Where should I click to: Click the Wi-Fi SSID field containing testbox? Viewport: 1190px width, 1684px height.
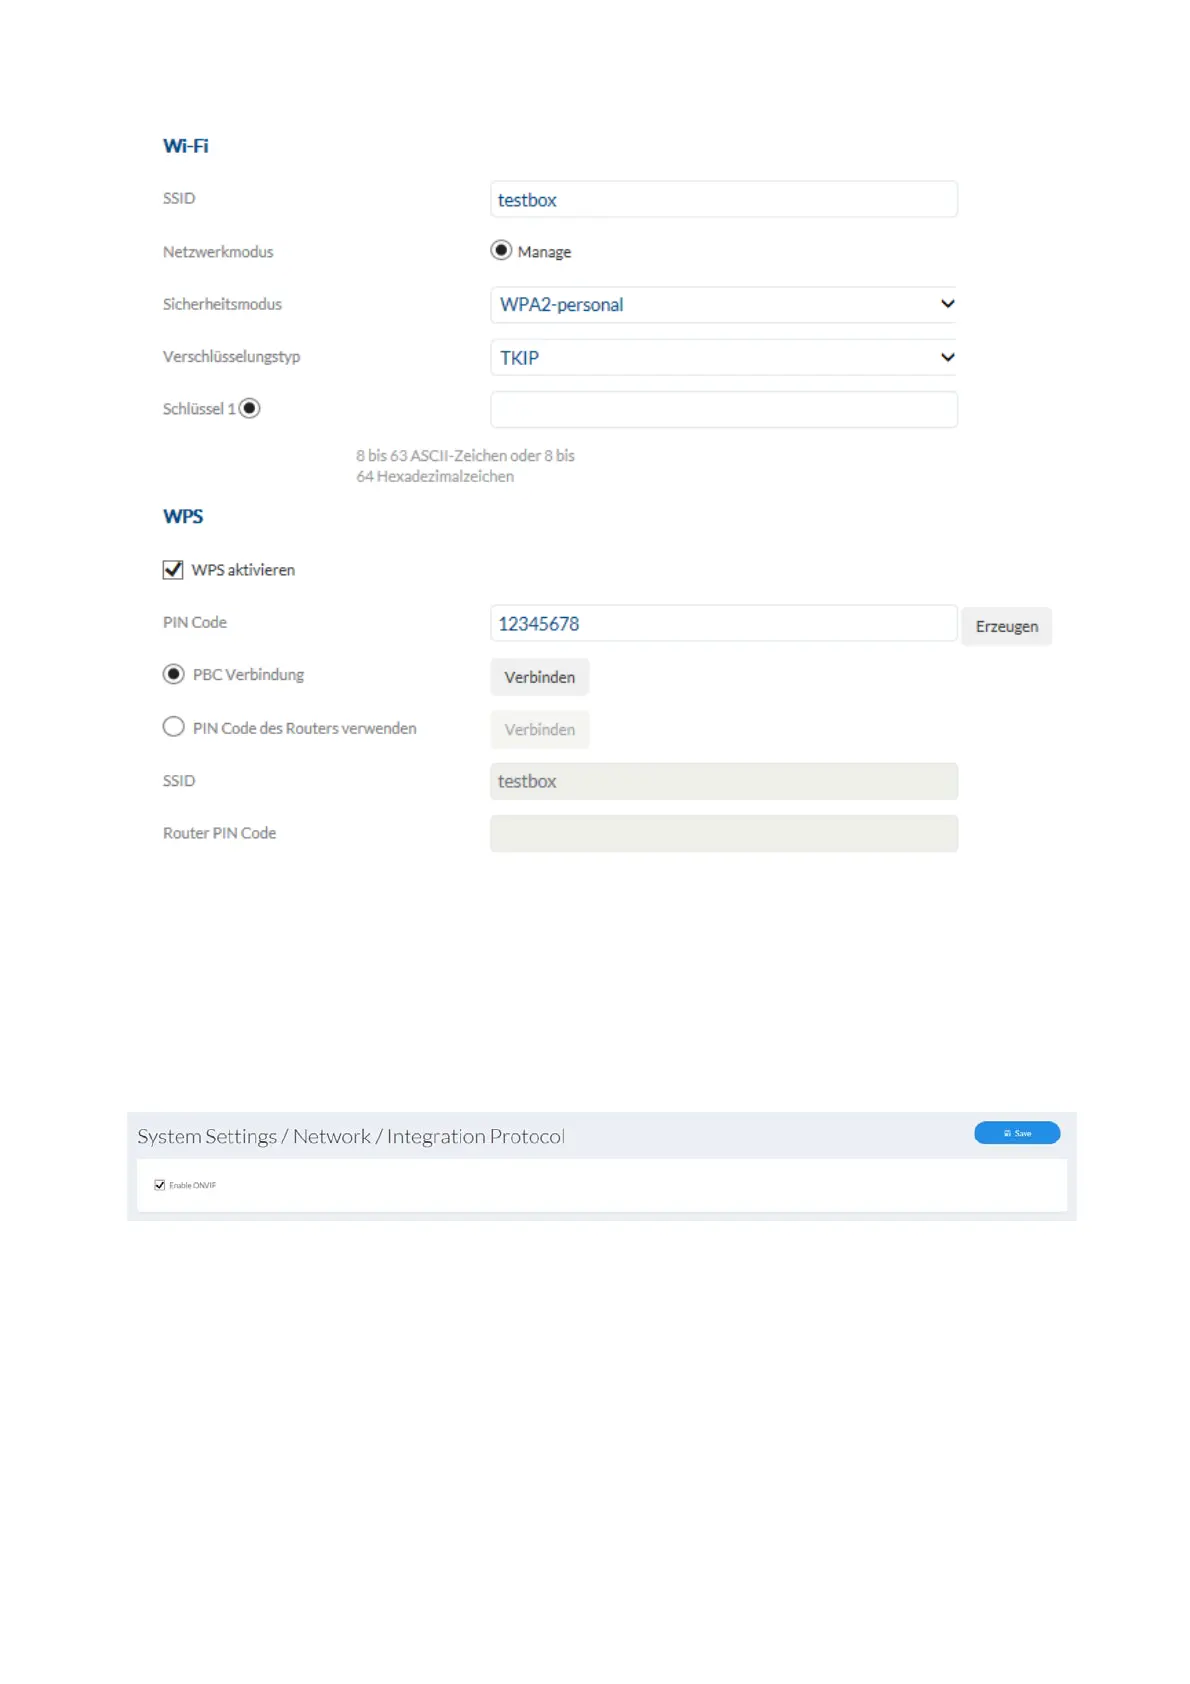click(723, 199)
